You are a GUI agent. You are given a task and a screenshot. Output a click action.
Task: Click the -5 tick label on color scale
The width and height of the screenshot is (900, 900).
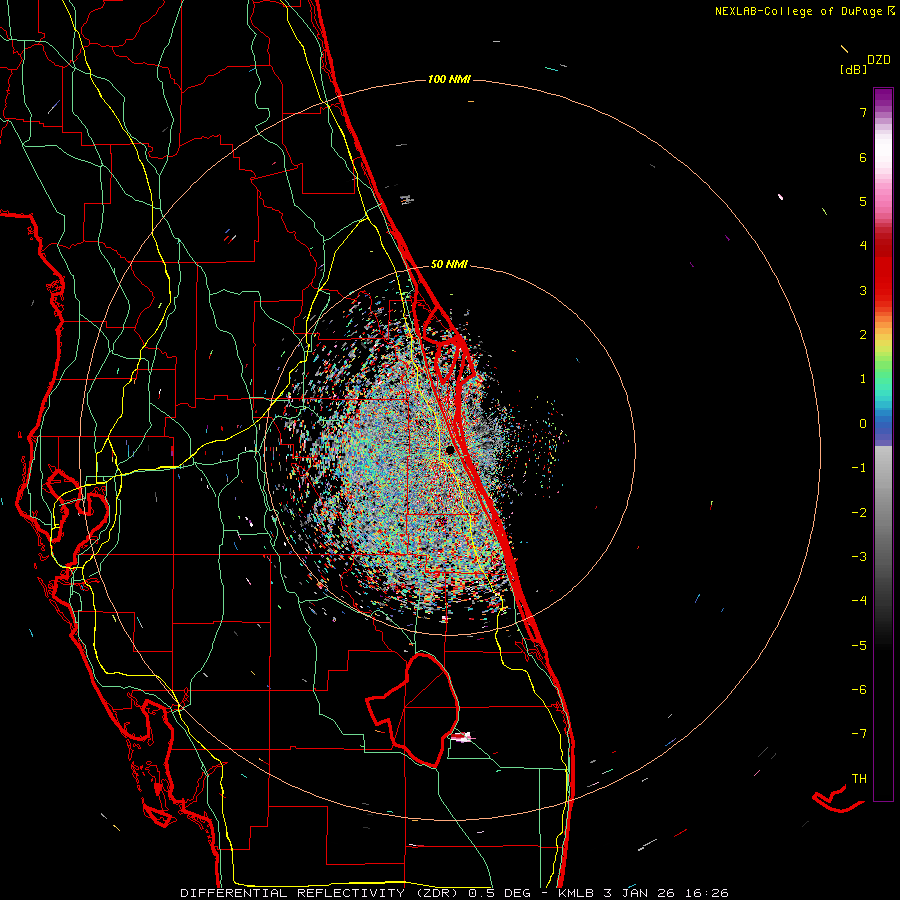pyautogui.click(x=859, y=646)
